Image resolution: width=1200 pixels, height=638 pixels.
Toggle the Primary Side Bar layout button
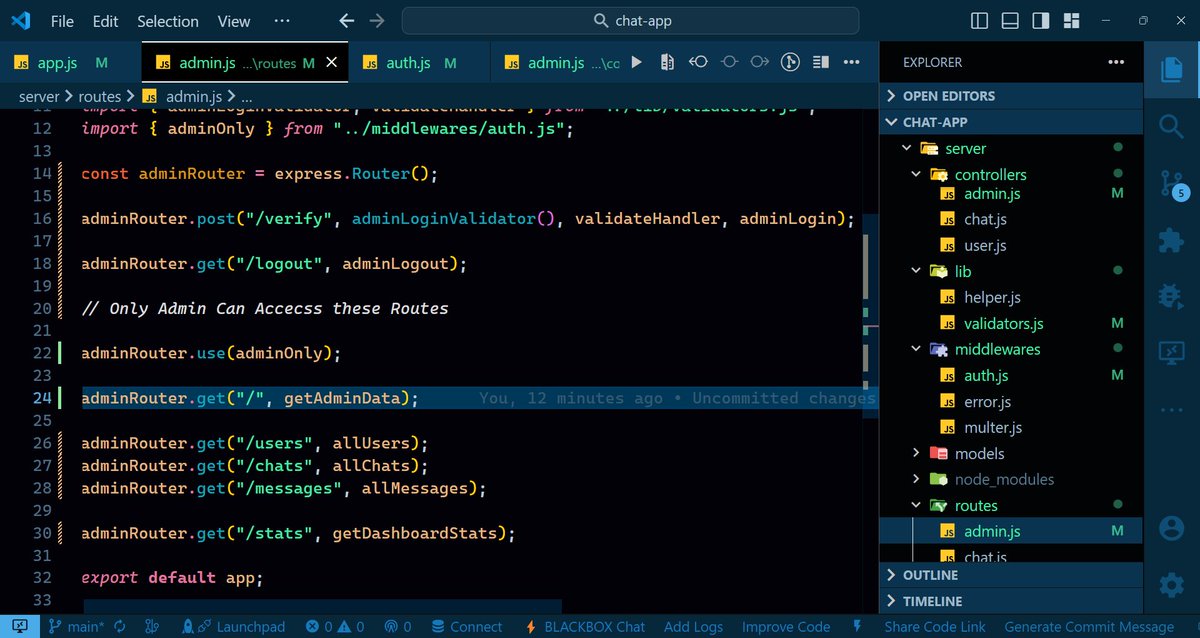[980, 20]
